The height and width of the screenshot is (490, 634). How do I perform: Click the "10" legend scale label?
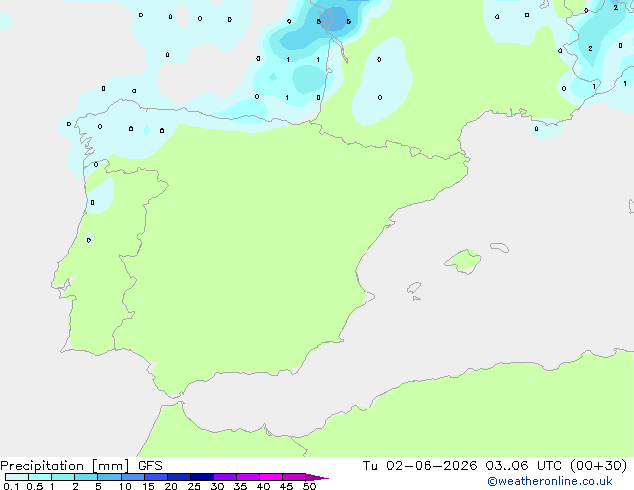125,486
